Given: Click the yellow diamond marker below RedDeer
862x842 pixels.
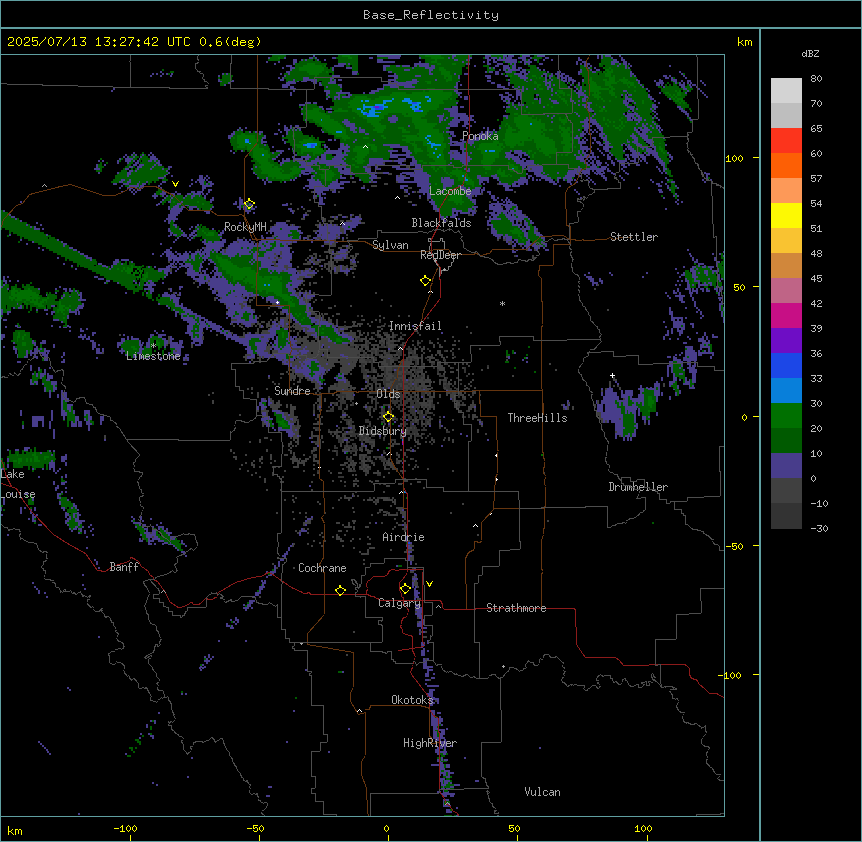Looking at the screenshot, I should [425, 281].
